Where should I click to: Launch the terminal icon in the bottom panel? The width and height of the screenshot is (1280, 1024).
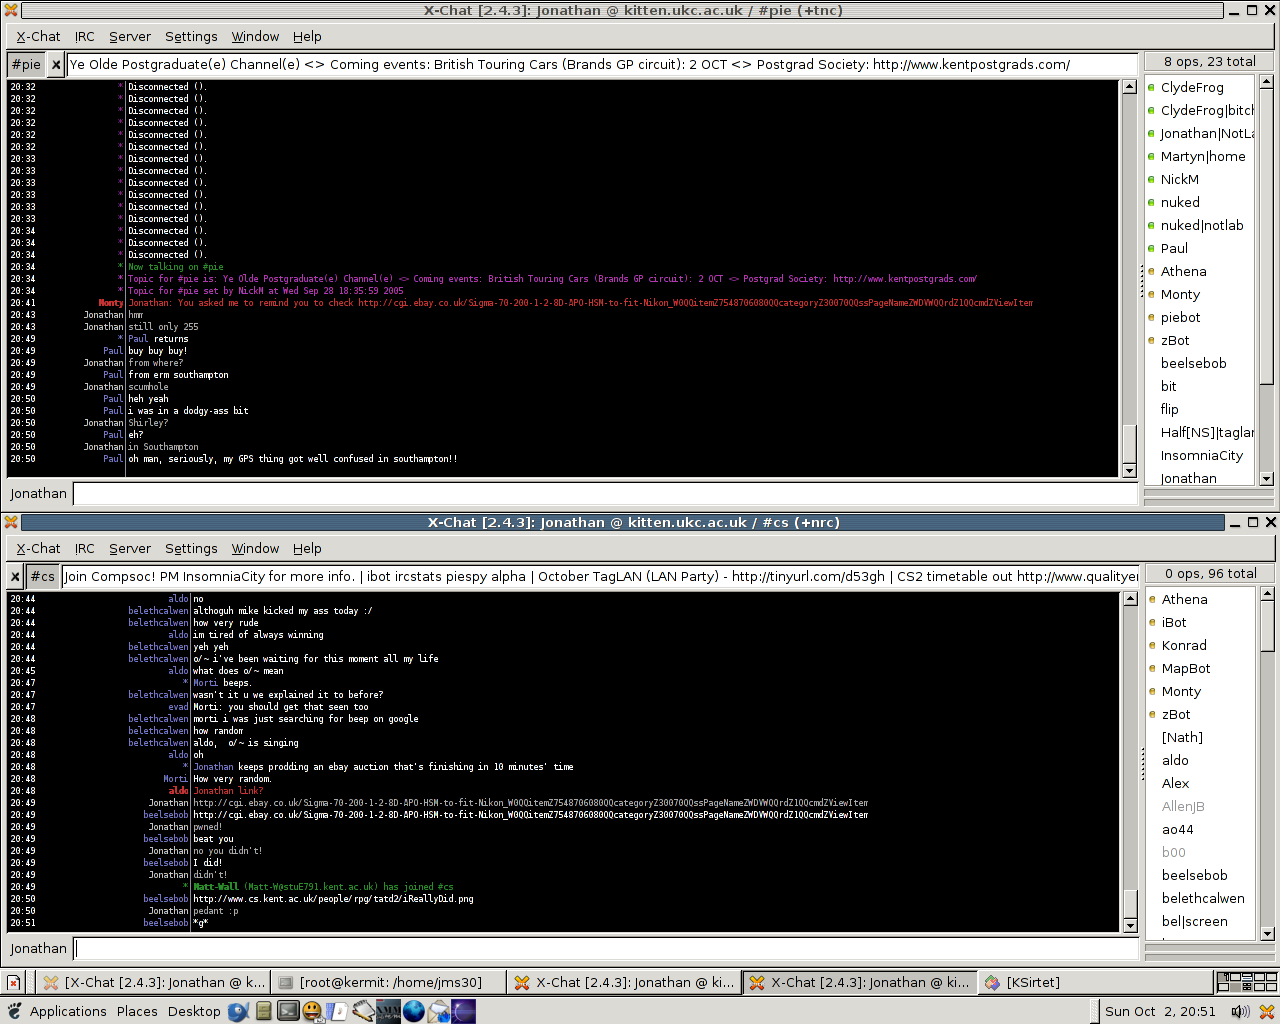[288, 1011]
